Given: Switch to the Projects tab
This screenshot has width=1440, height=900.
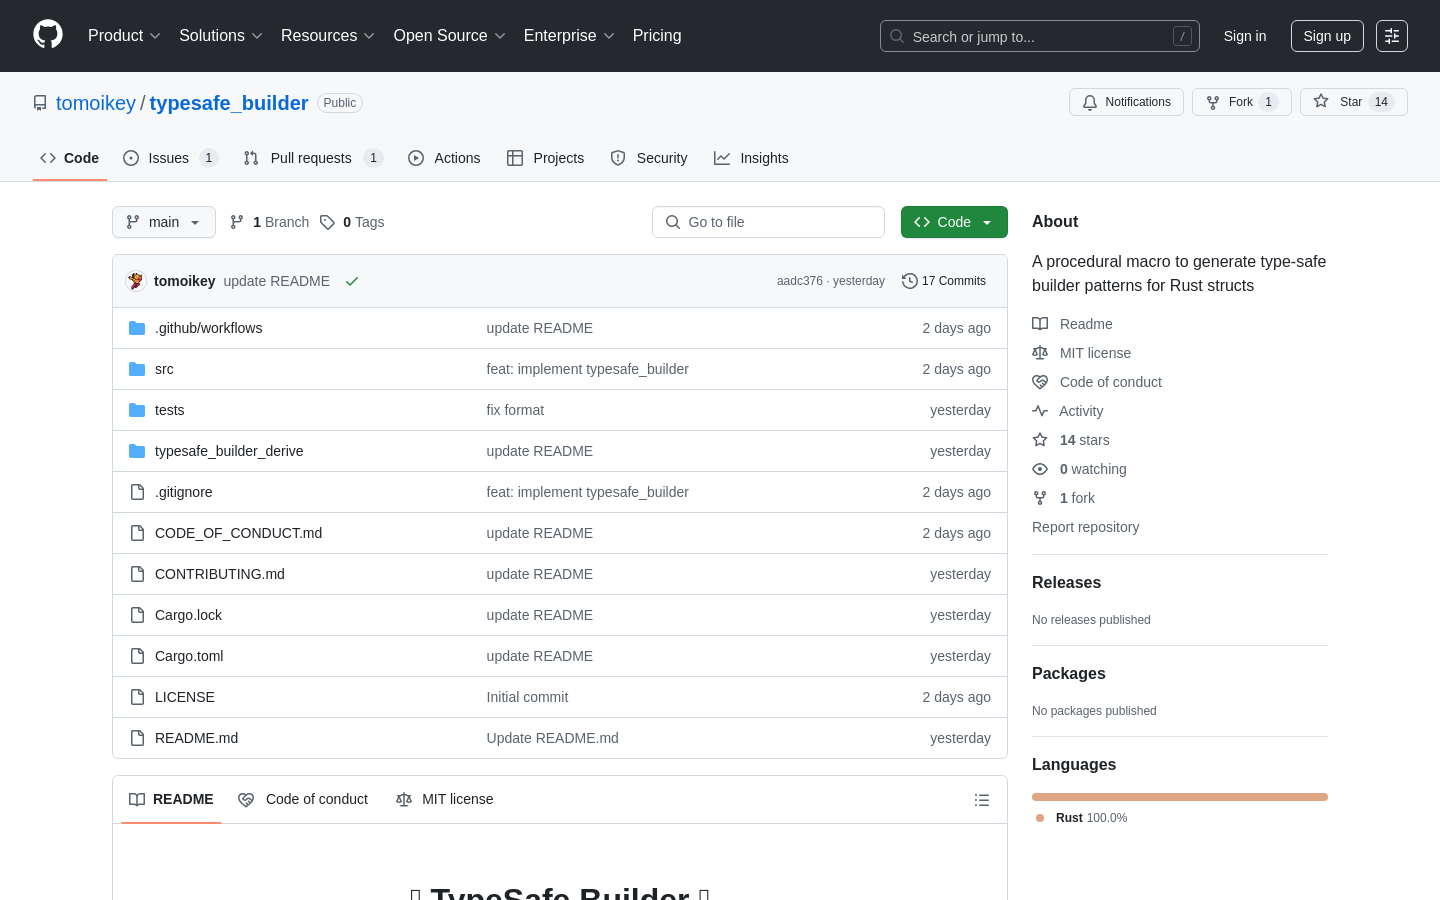Looking at the screenshot, I should [545, 158].
